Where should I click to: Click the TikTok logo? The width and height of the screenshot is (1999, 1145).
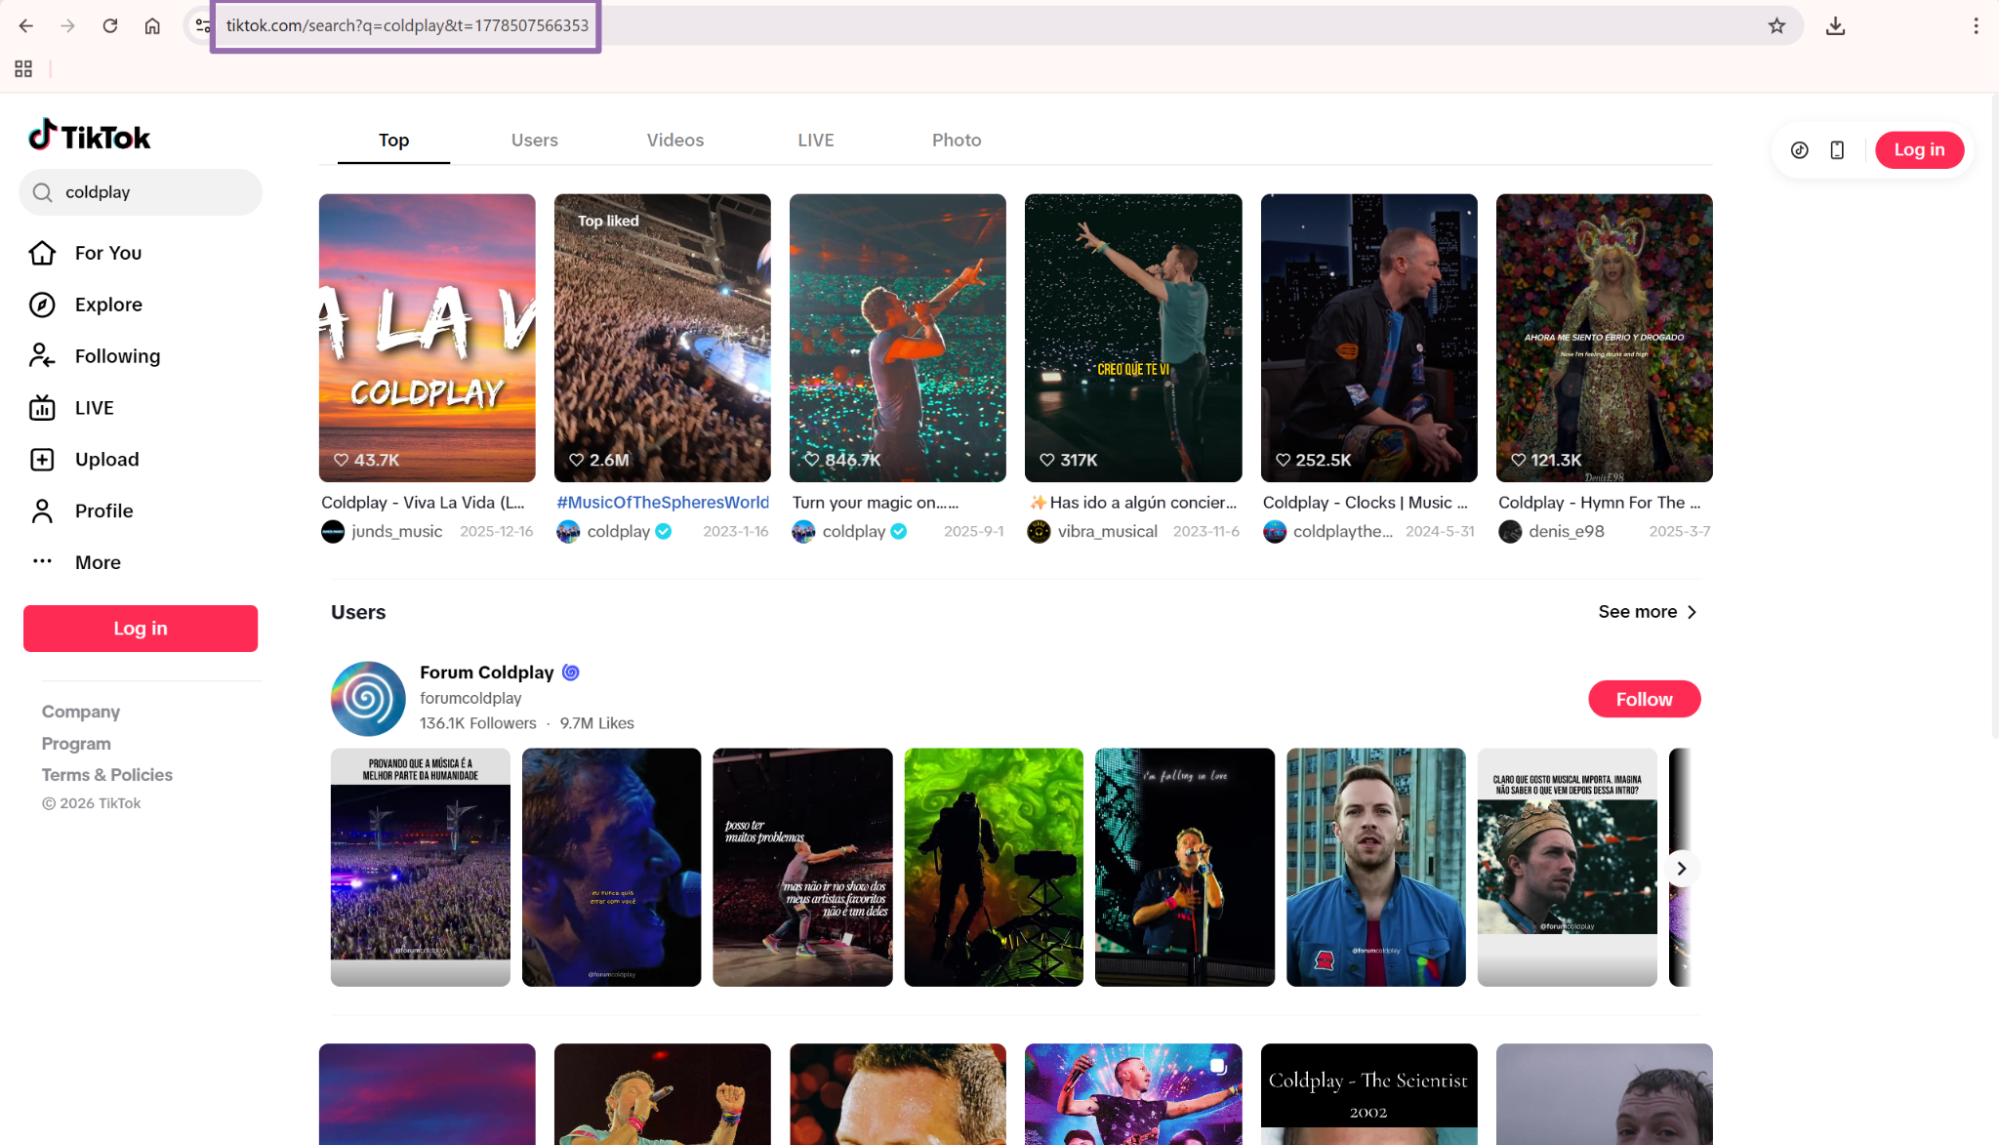[89, 136]
